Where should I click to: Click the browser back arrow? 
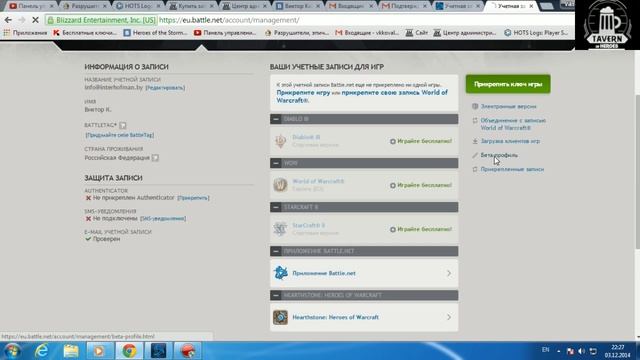[8, 20]
